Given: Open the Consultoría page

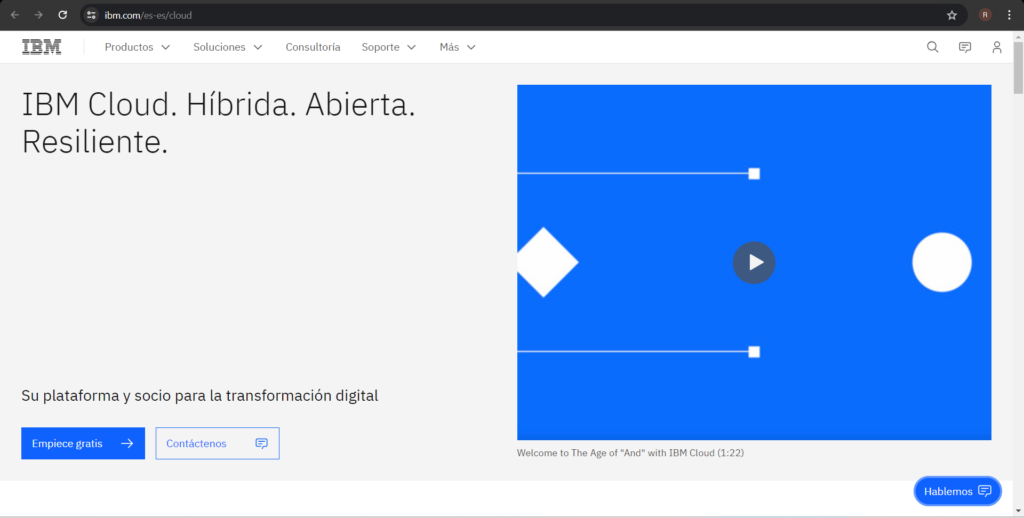Looking at the screenshot, I should 313,47.
